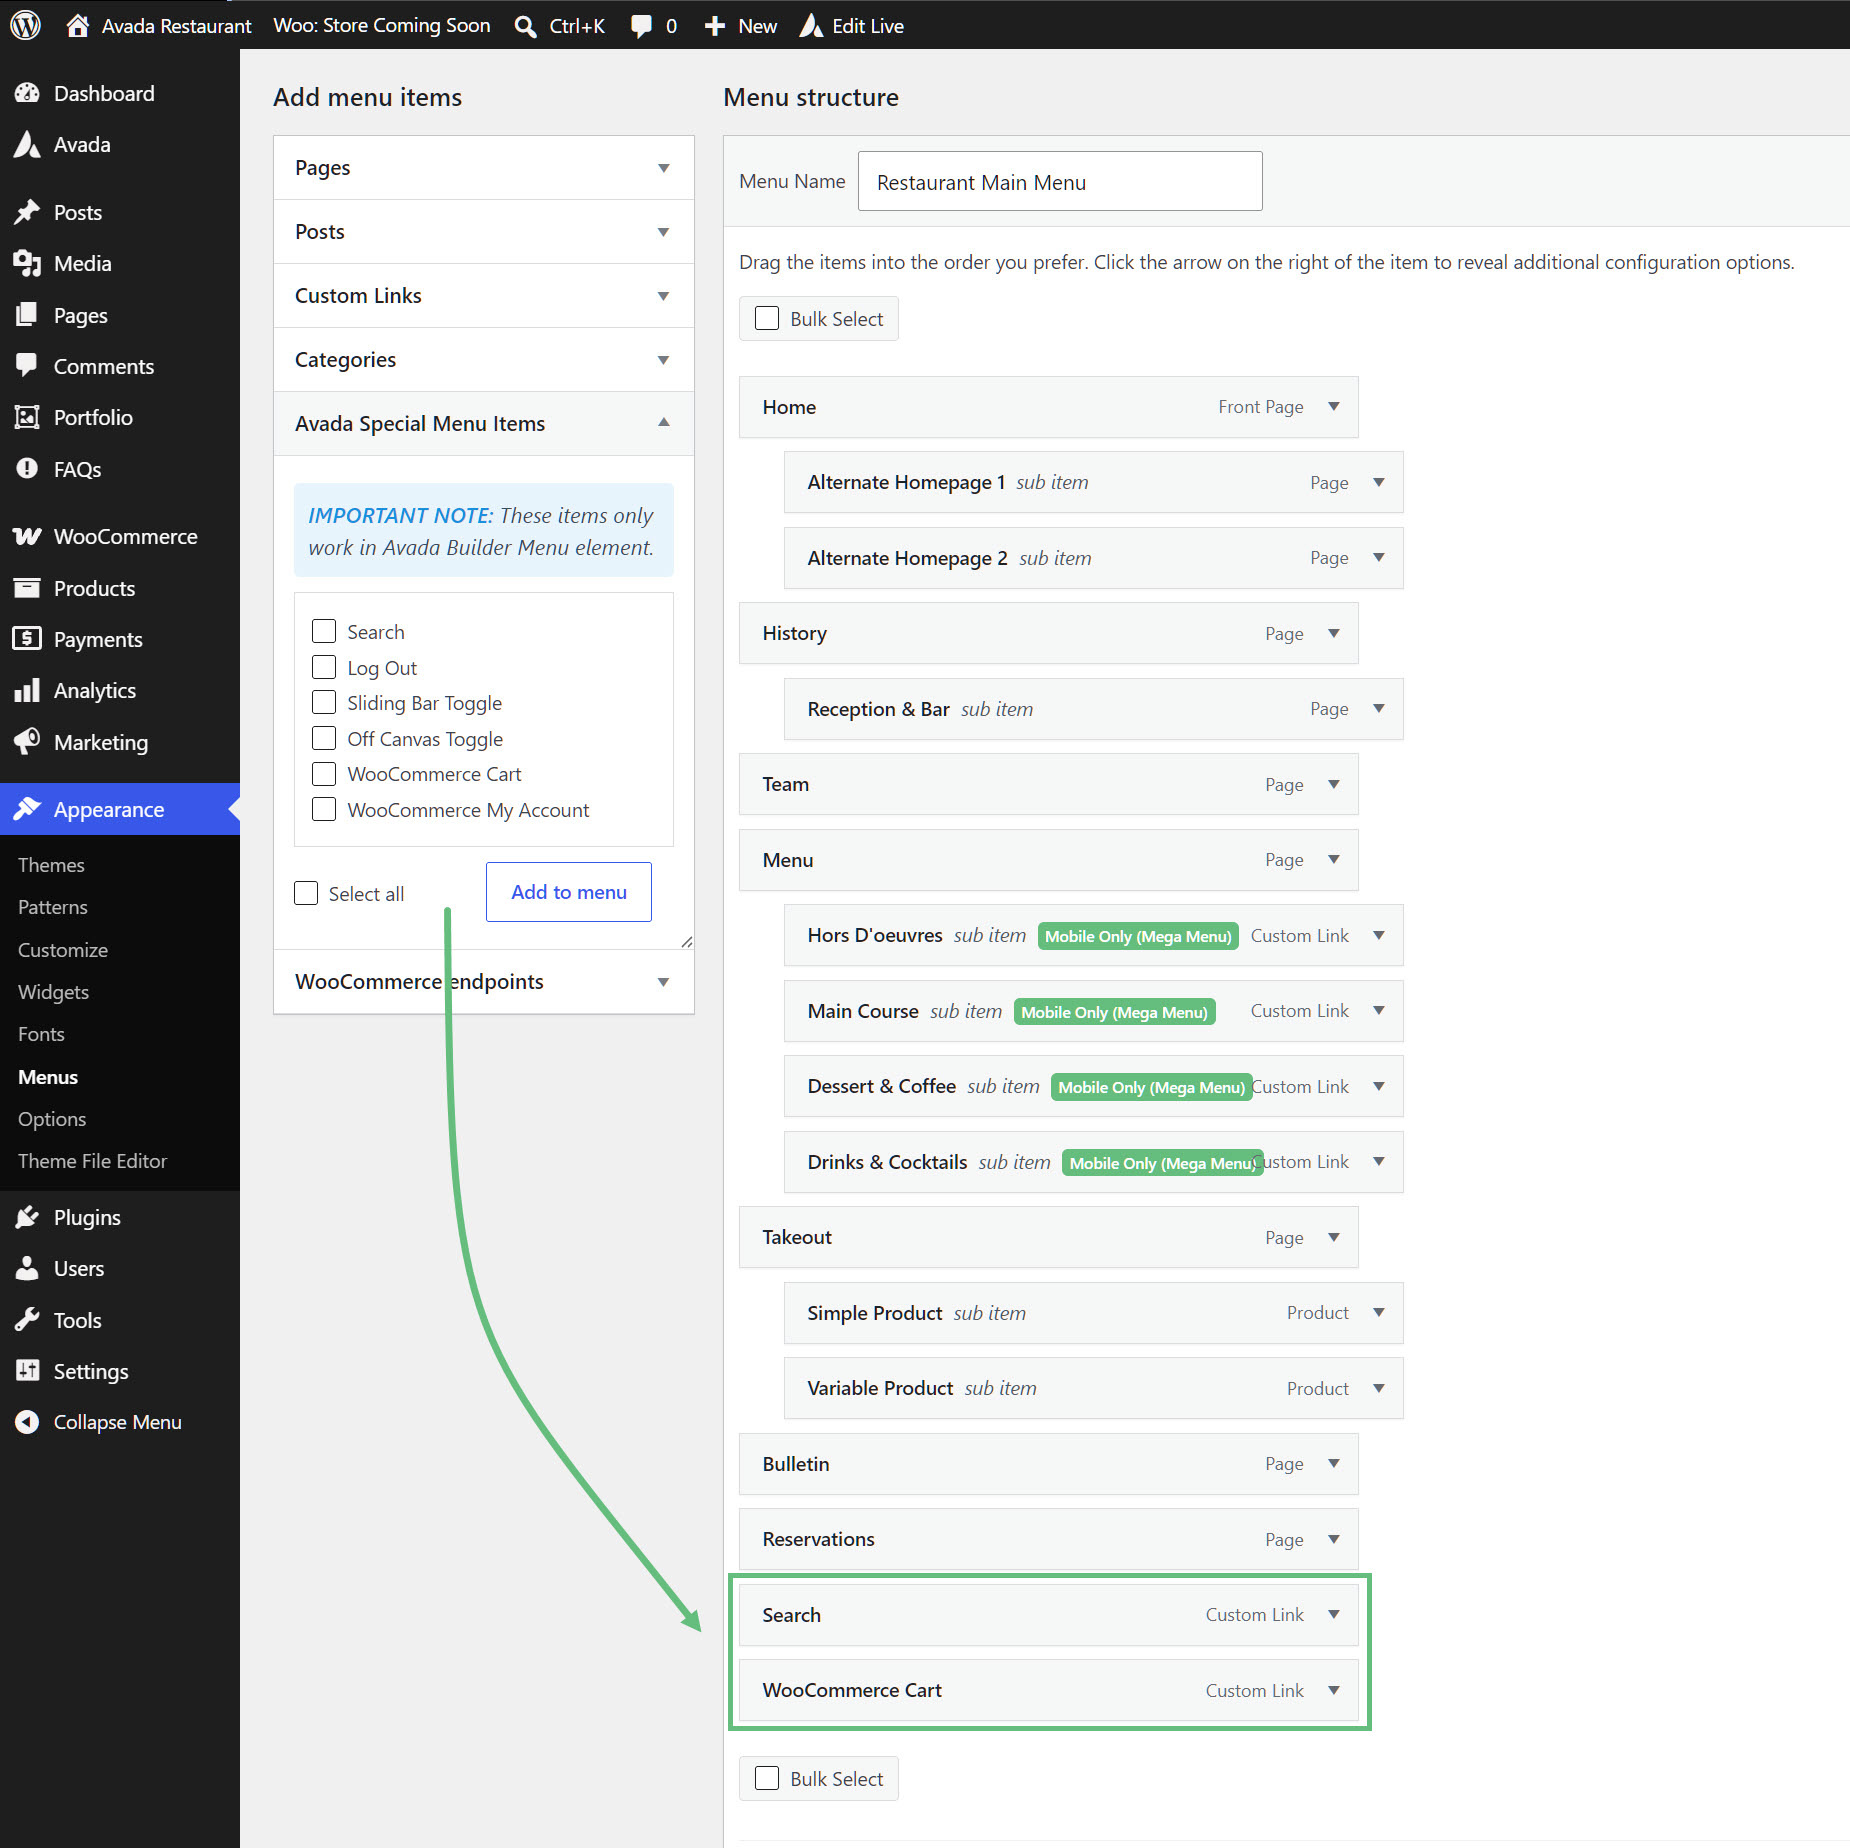Expand the Categories accordion section

[x=484, y=360]
